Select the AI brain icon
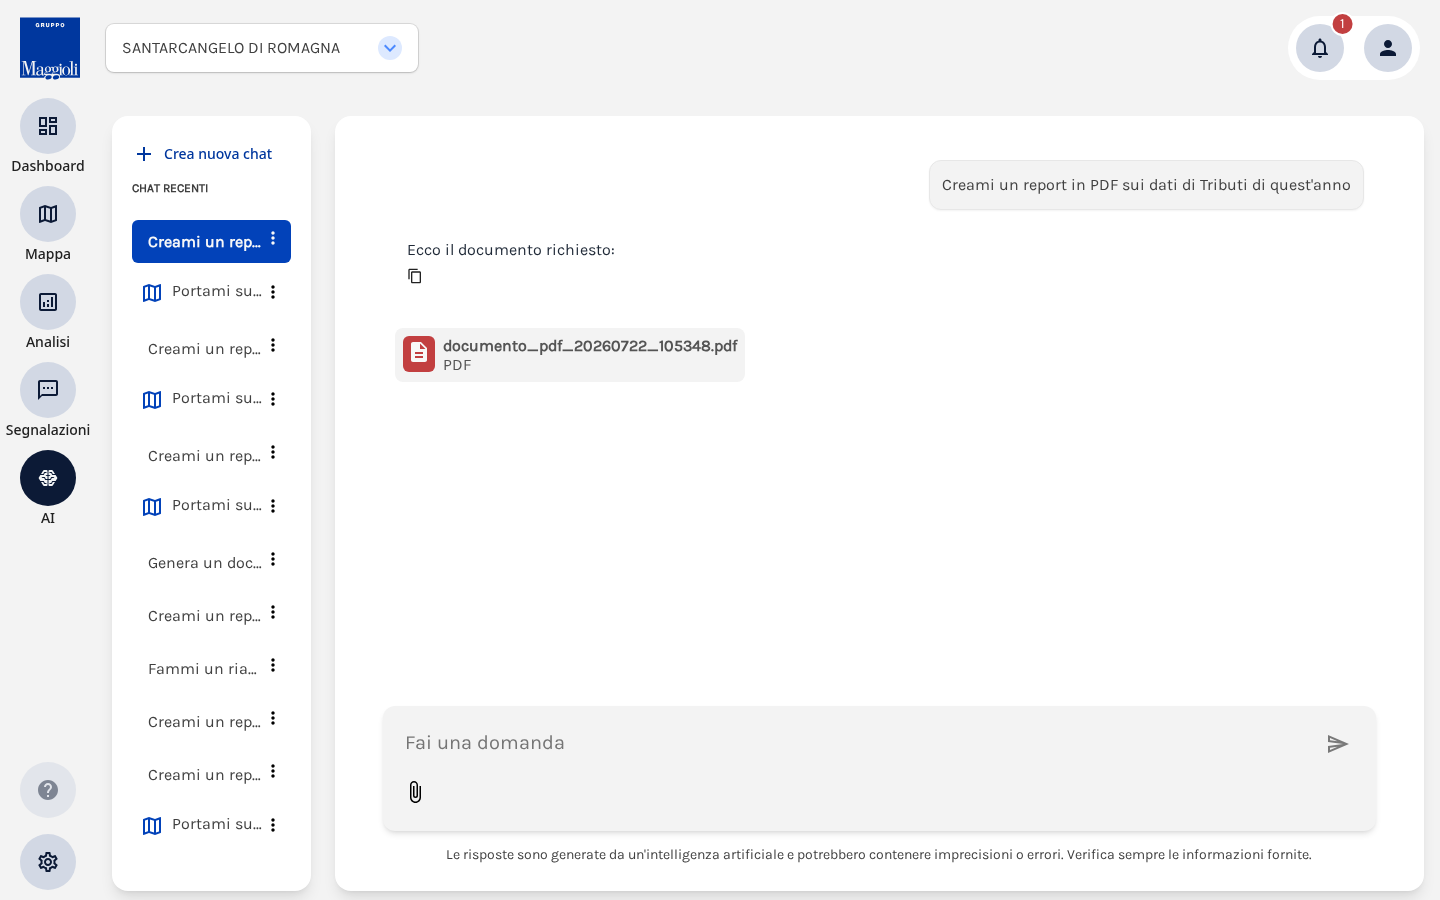 click(48, 478)
